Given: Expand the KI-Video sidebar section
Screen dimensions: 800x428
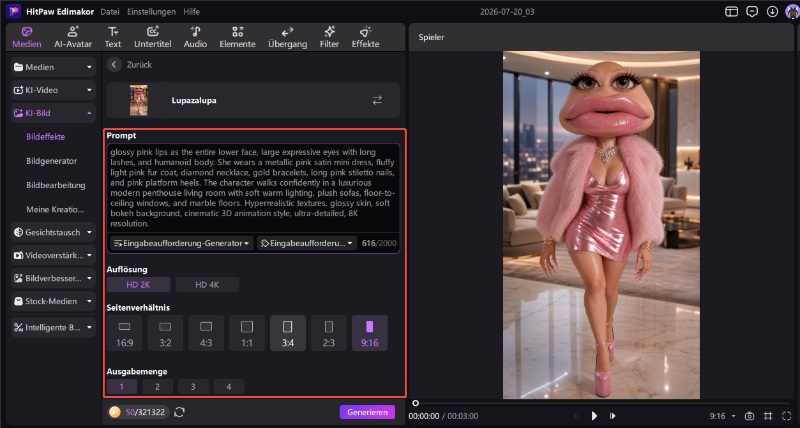Looking at the screenshot, I should pos(53,90).
